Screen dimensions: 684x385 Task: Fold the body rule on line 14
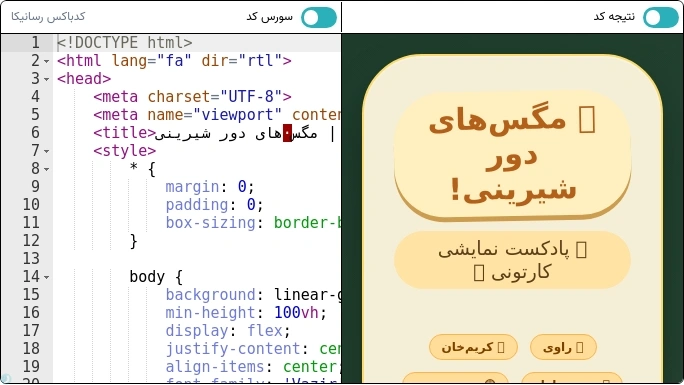(47, 277)
